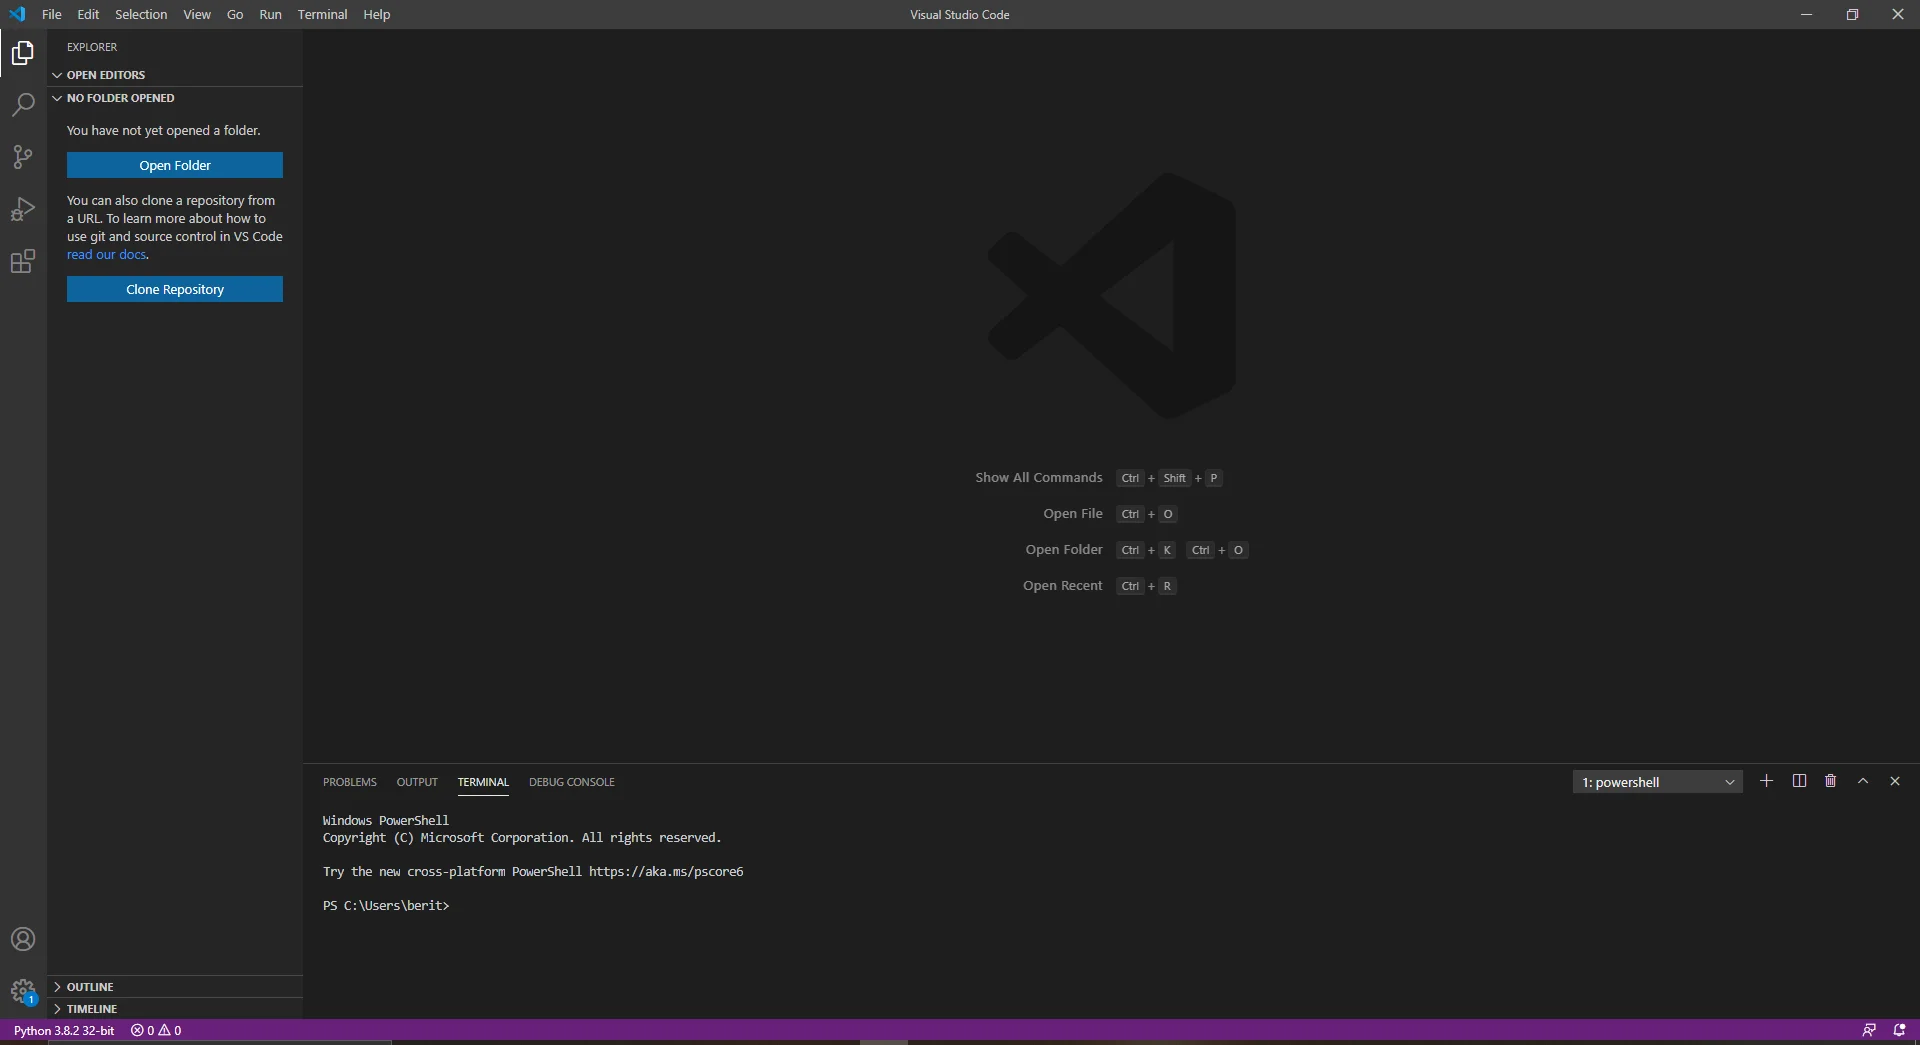The width and height of the screenshot is (1920, 1045).
Task: Click the 'Open File' hint text
Action: (x=1073, y=514)
